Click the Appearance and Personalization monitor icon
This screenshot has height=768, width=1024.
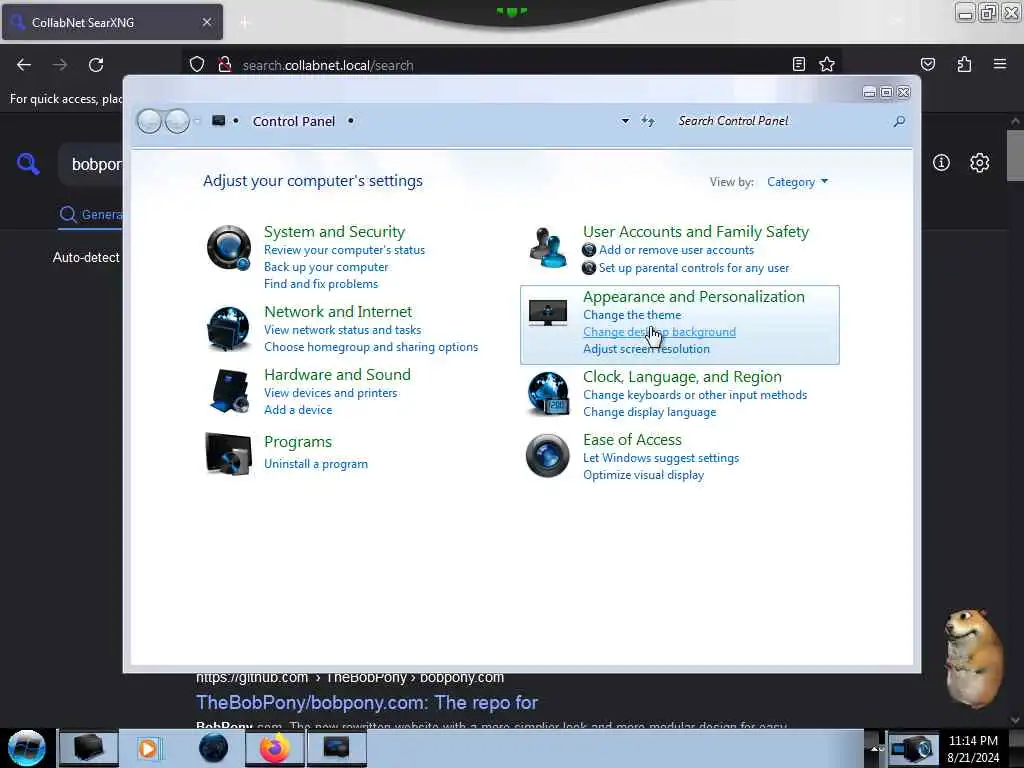[547, 313]
